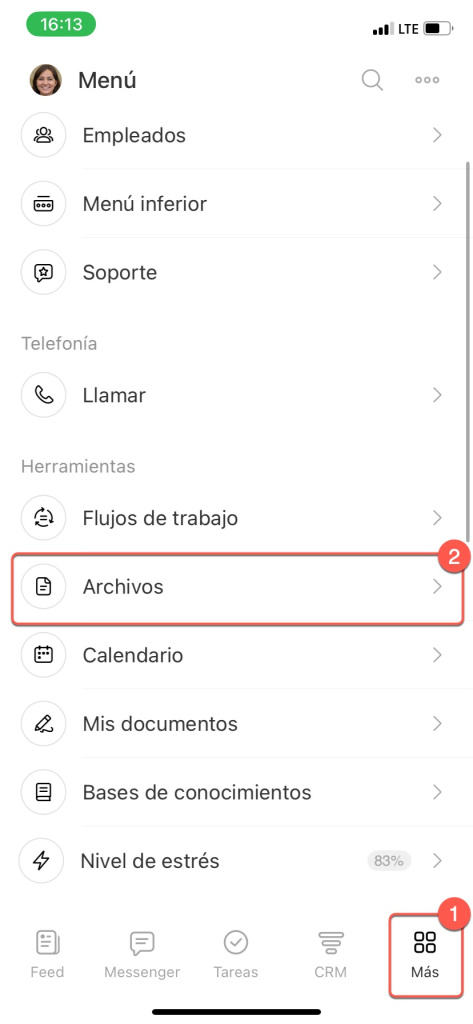Tap the Llamar phone icon
The image size is (473, 1024).
coord(43,395)
